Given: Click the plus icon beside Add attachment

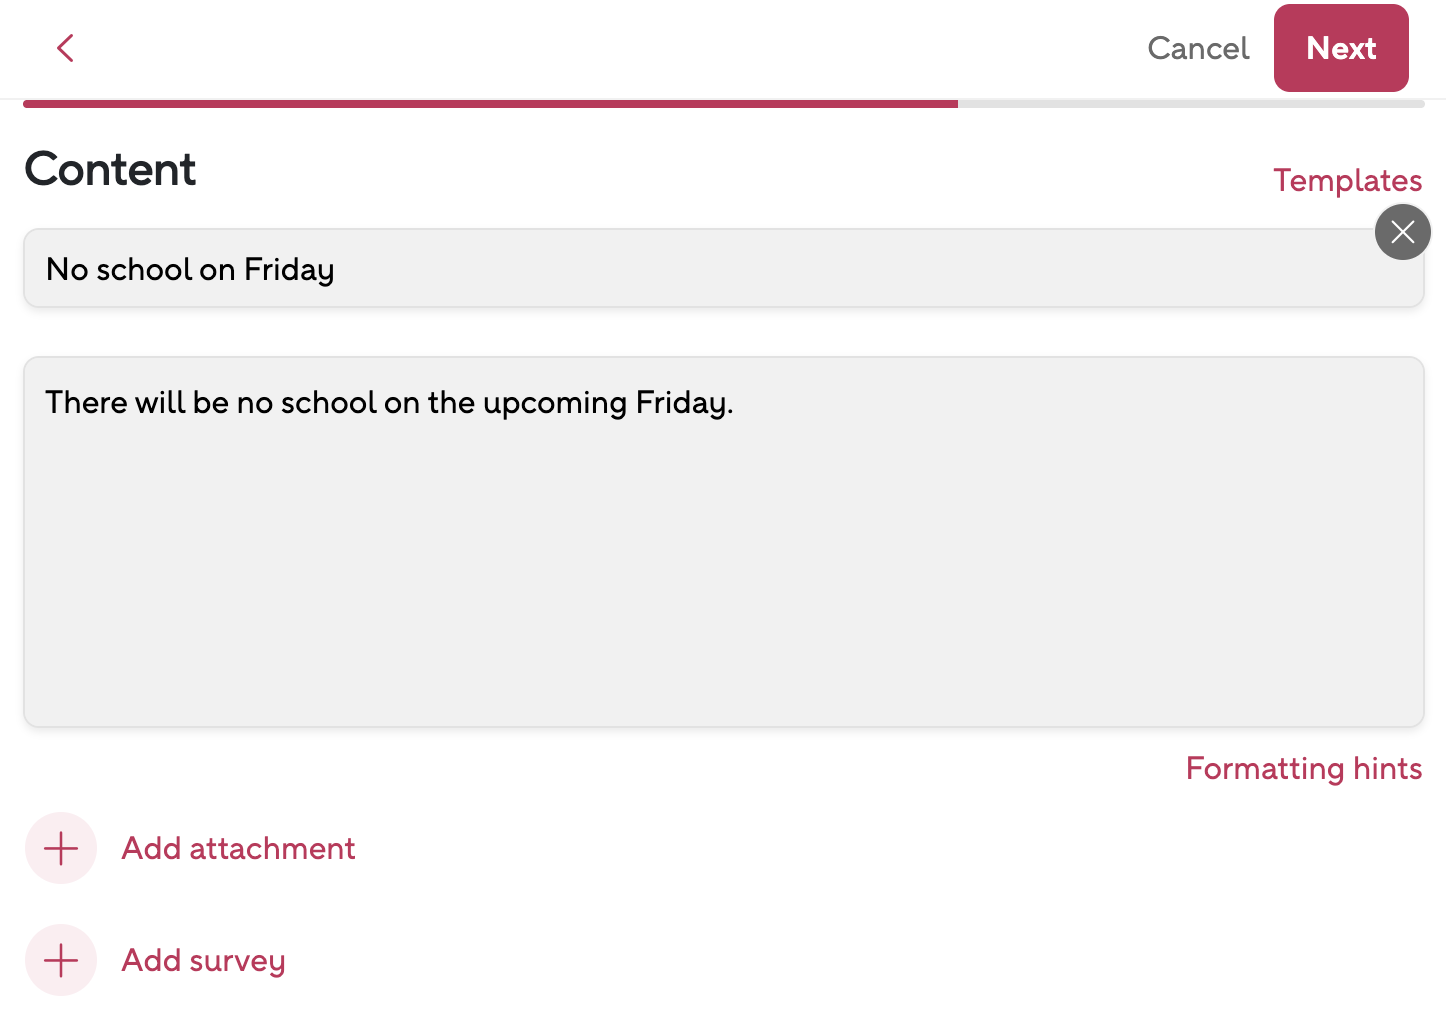Looking at the screenshot, I should pos(61,848).
